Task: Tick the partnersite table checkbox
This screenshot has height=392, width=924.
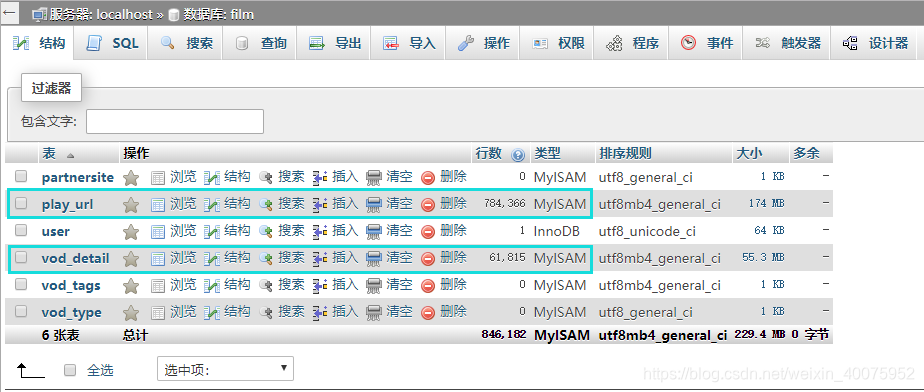Action: (21, 176)
